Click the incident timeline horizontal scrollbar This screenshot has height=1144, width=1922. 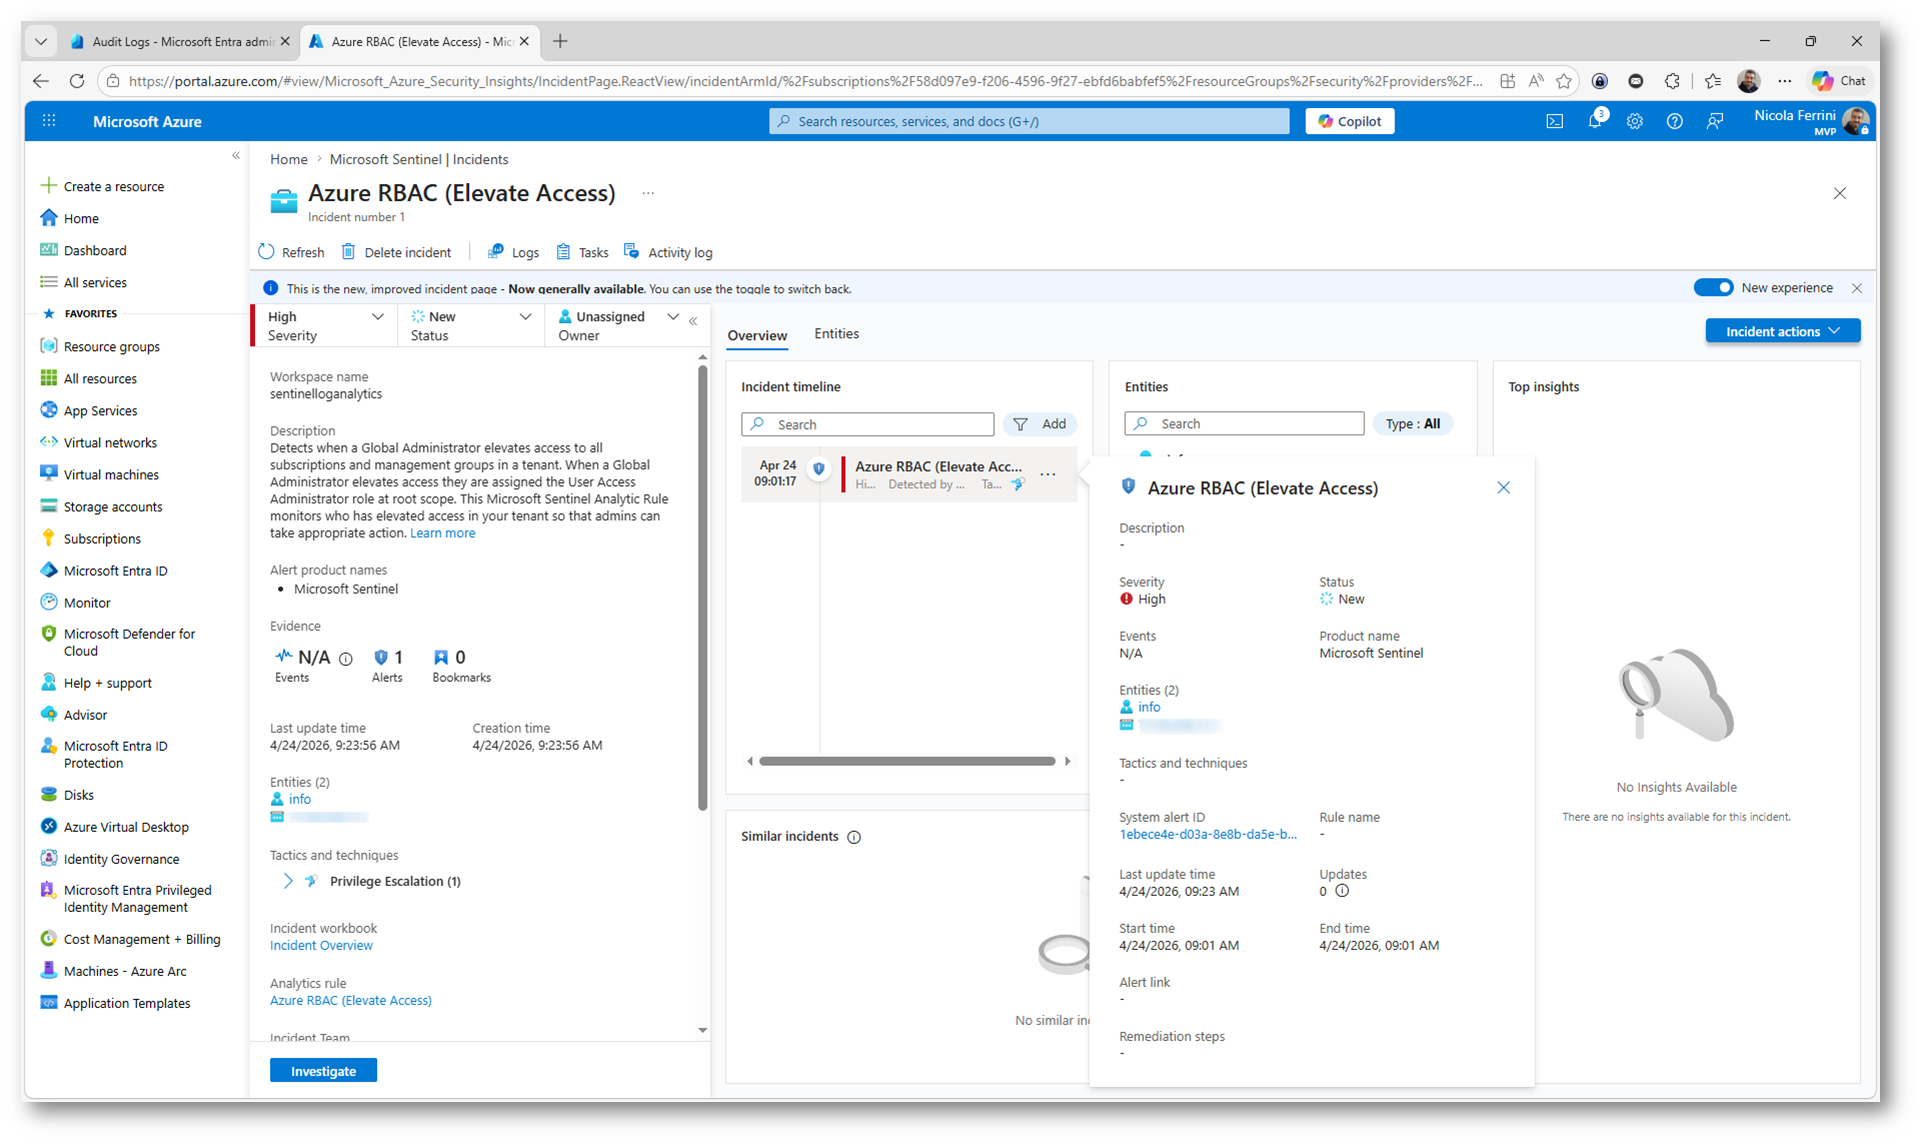[x=906, y=761]
